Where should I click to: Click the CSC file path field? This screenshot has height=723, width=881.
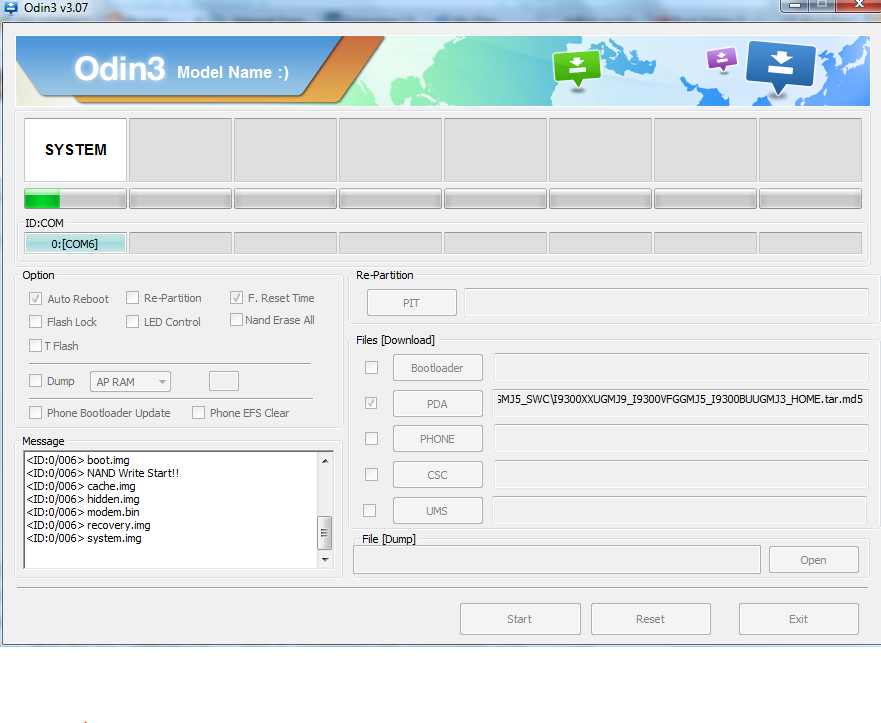tap(681, 475)
